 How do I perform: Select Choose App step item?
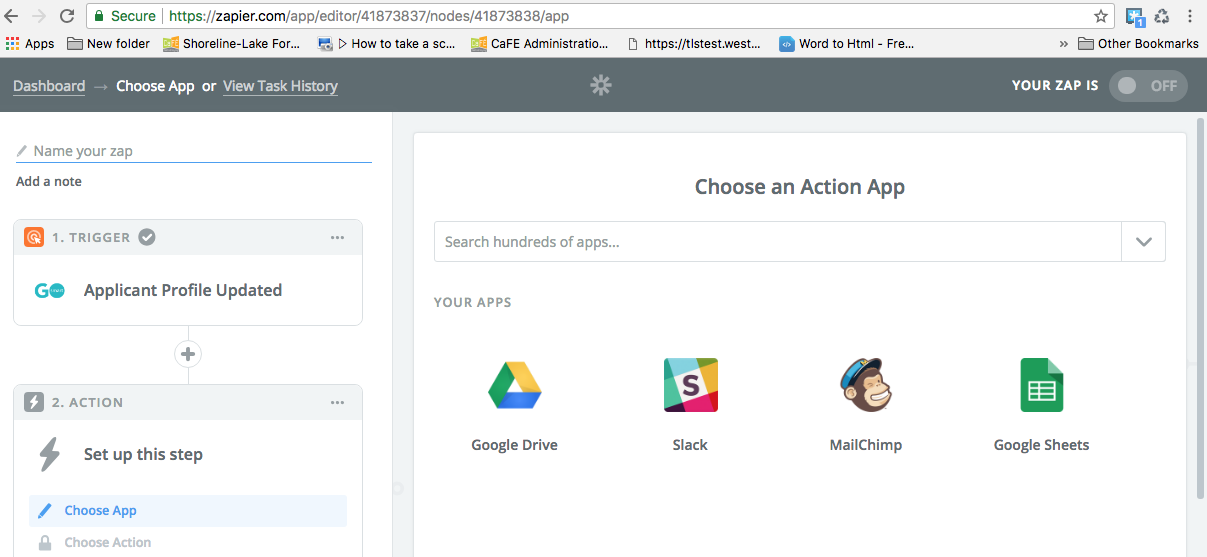188,511
